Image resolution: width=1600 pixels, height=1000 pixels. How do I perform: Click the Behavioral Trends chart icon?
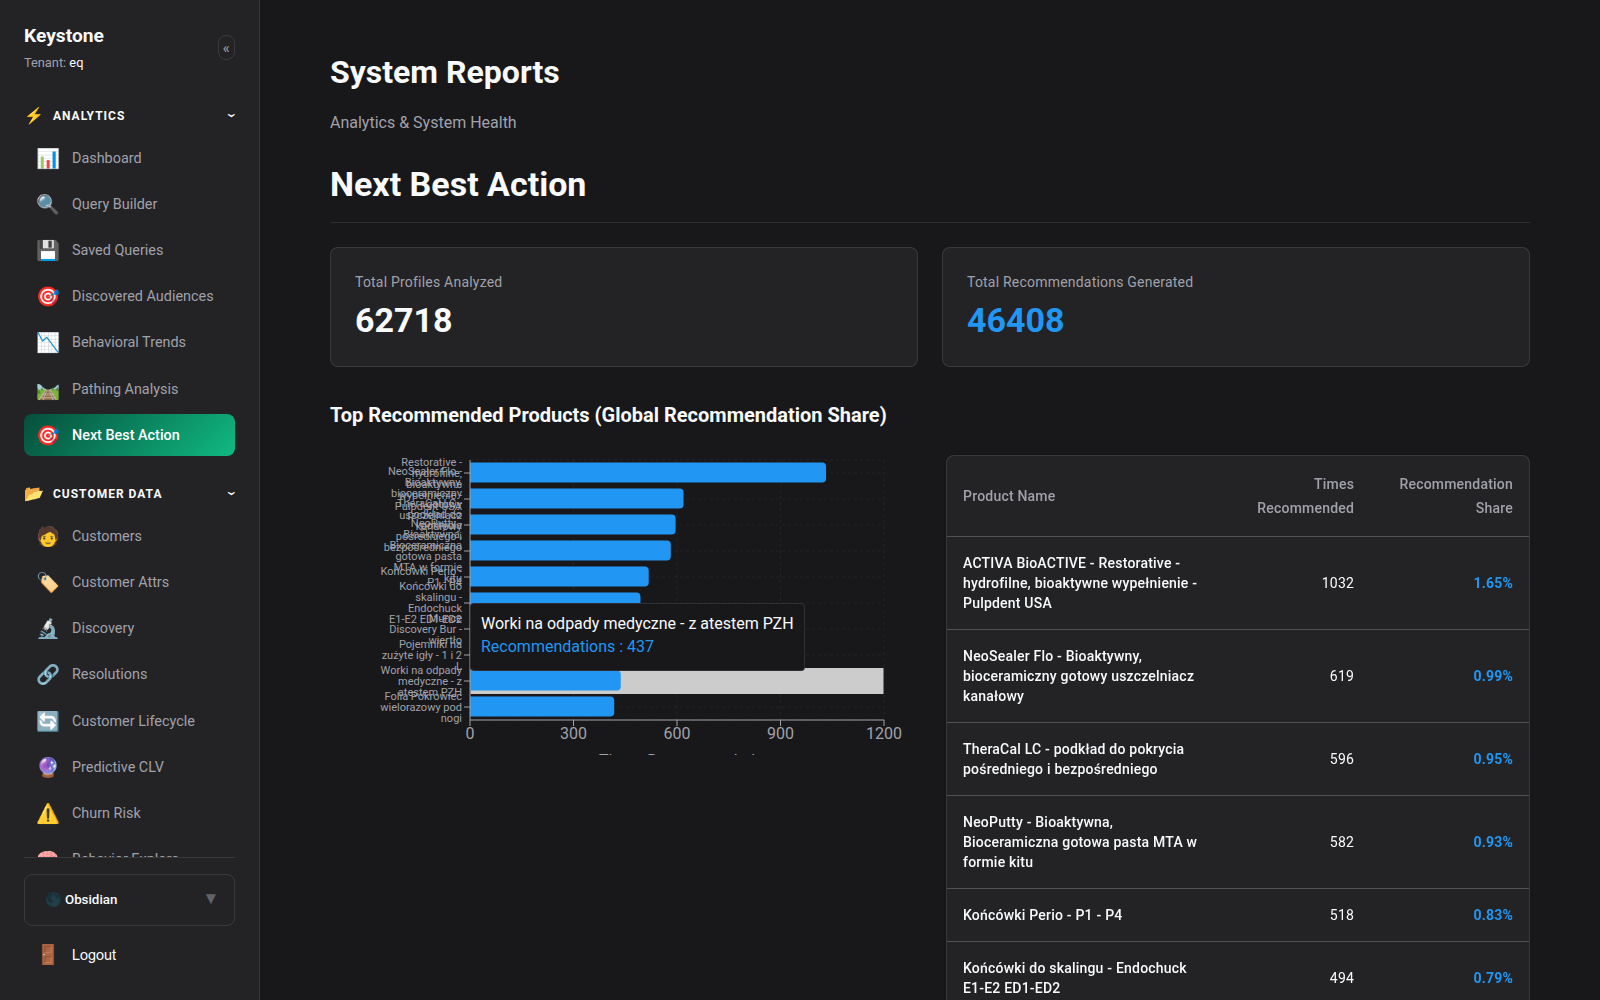pyautogui.click(x=48, y=342)
